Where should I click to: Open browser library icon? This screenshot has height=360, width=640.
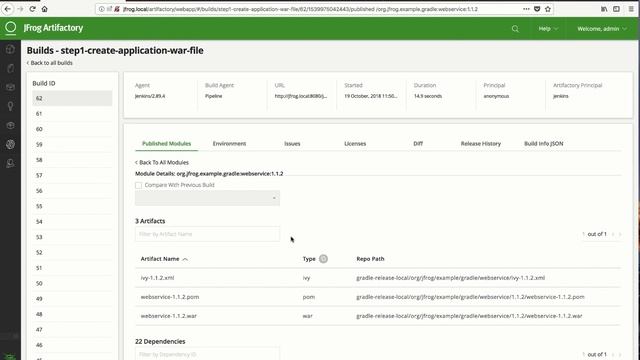tap(604, 9)
